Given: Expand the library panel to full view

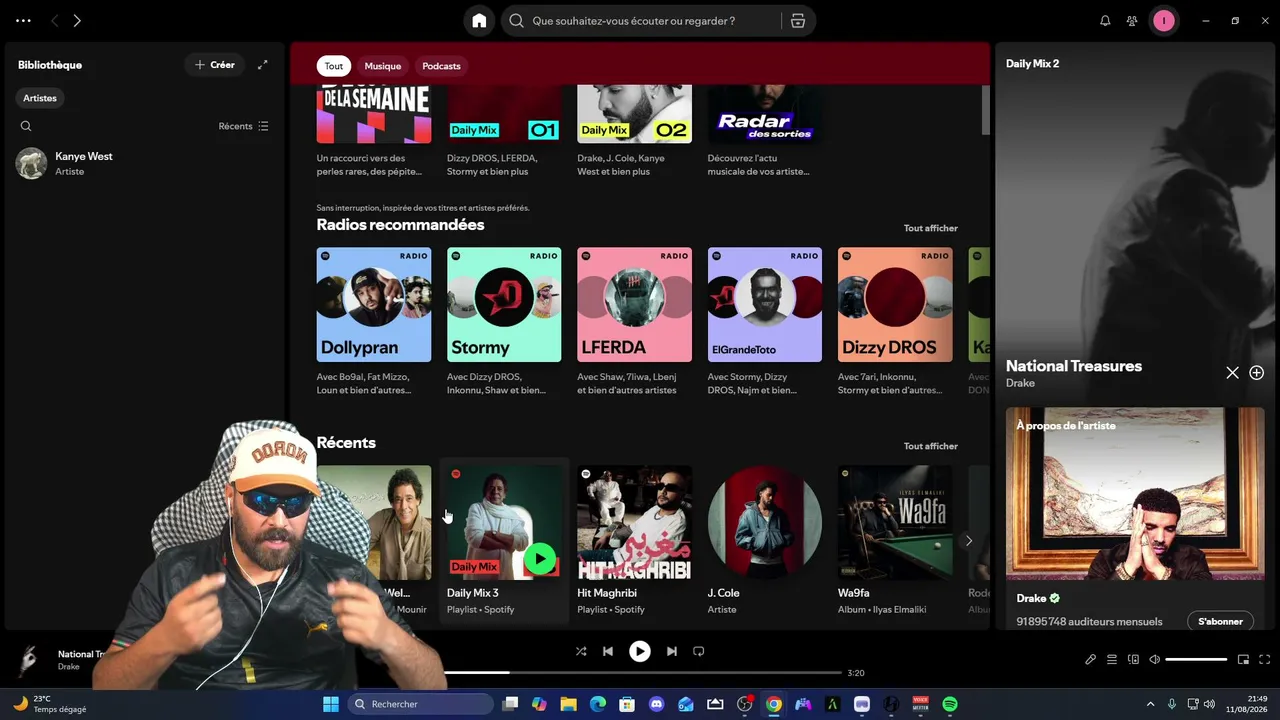Looking at the screenshot, I should (x=263, y=65).
